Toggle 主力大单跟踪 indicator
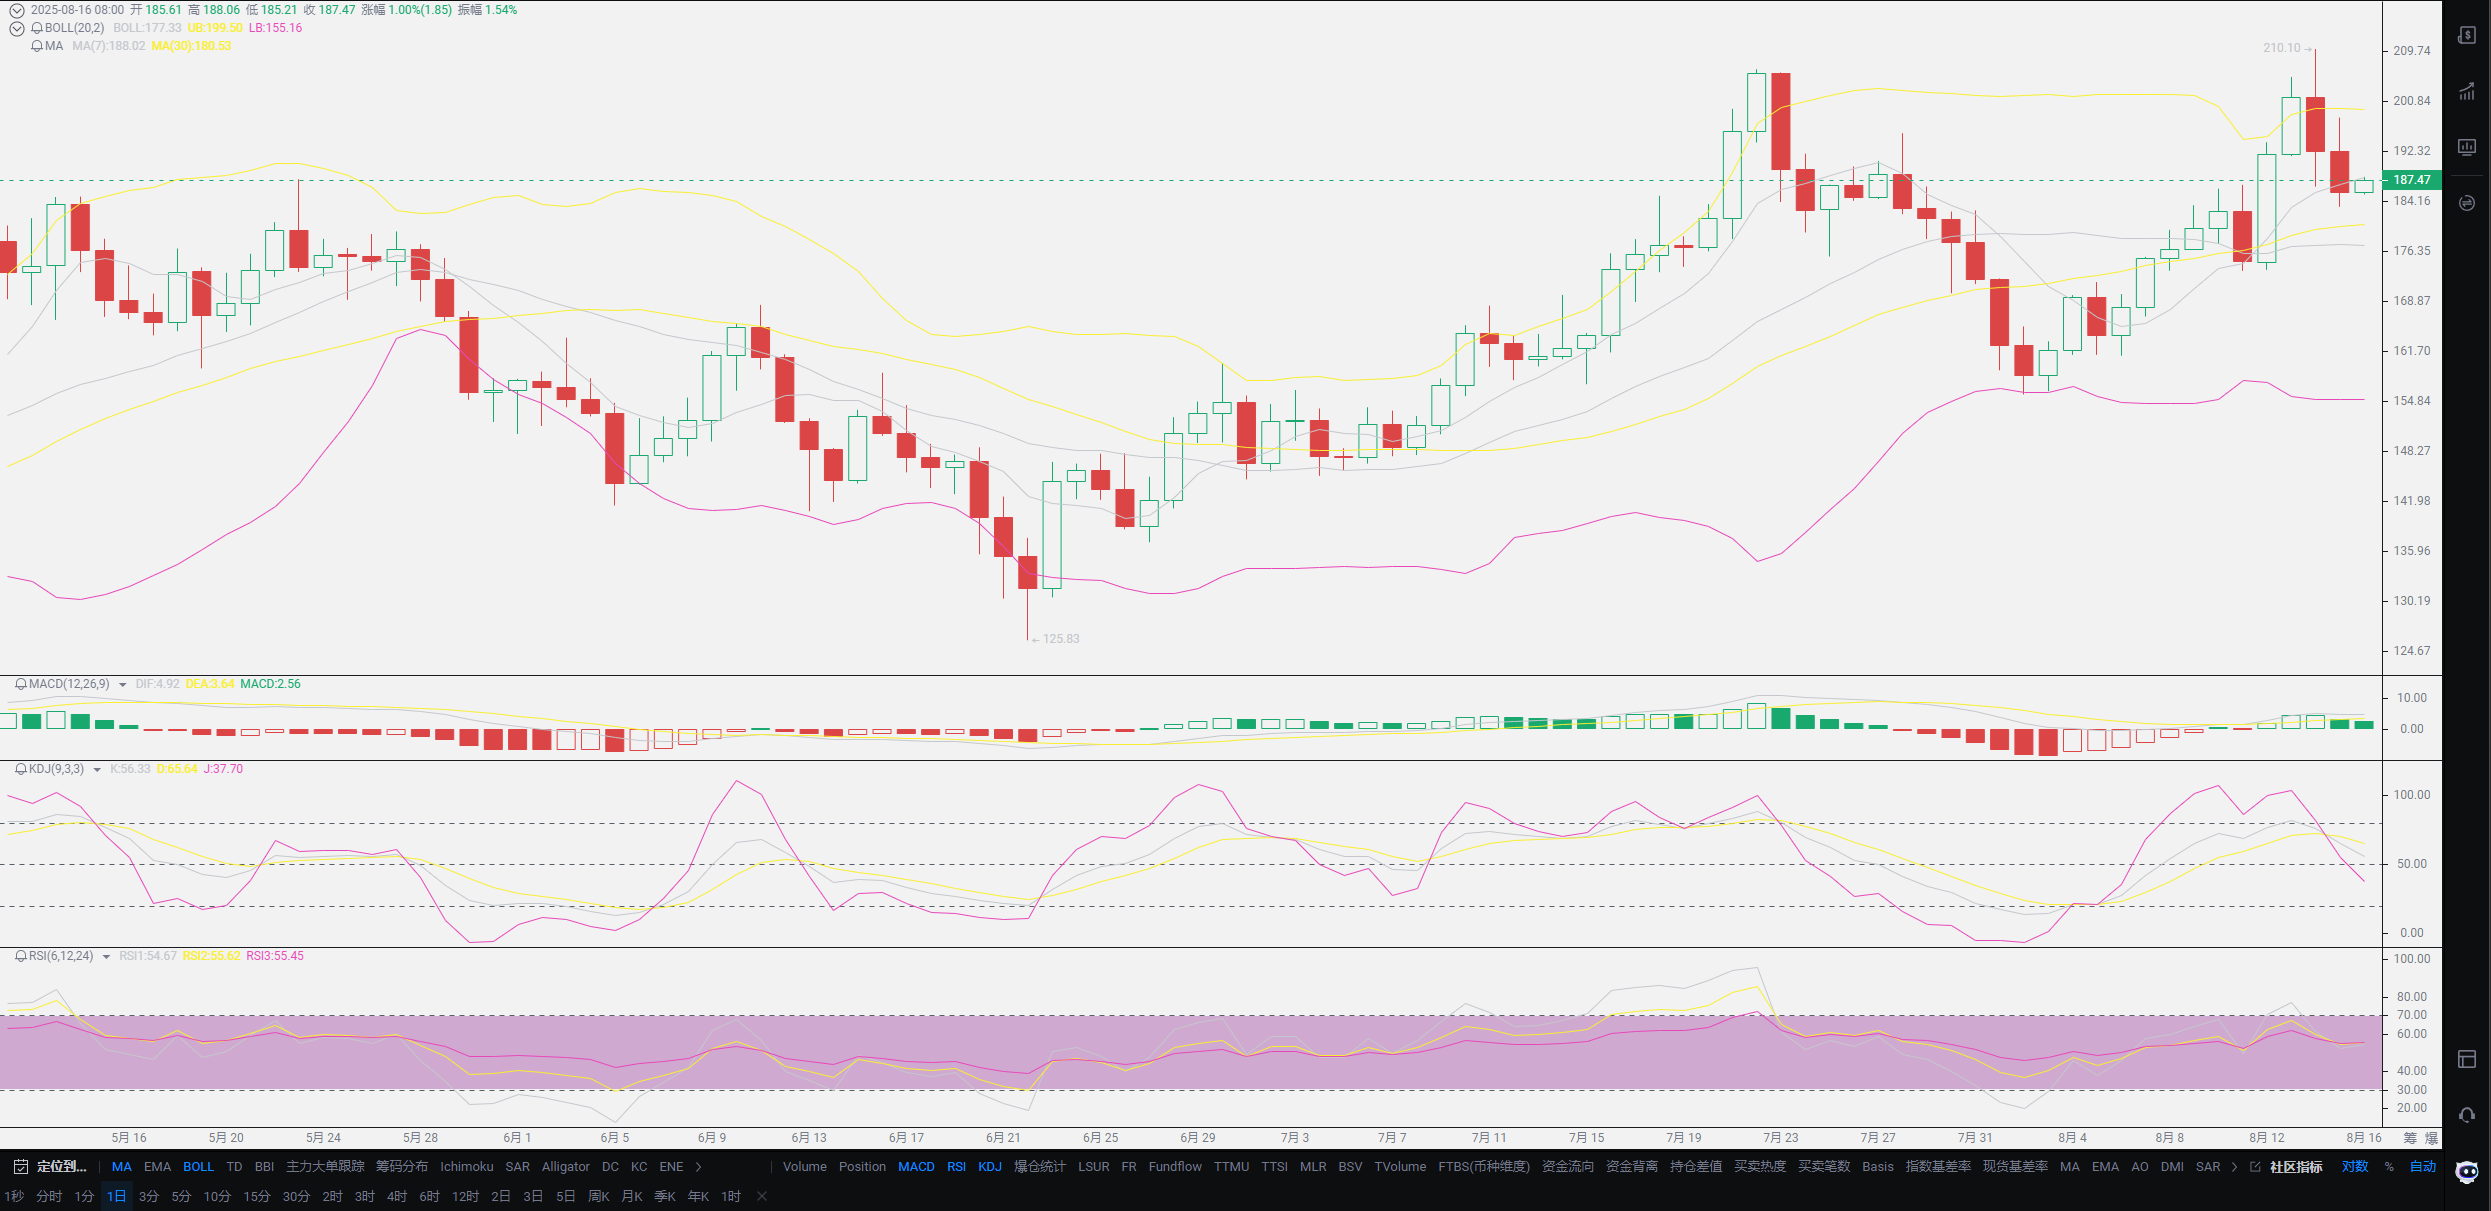This screenshot has height=1211, width=2491. click(325, 1167)
